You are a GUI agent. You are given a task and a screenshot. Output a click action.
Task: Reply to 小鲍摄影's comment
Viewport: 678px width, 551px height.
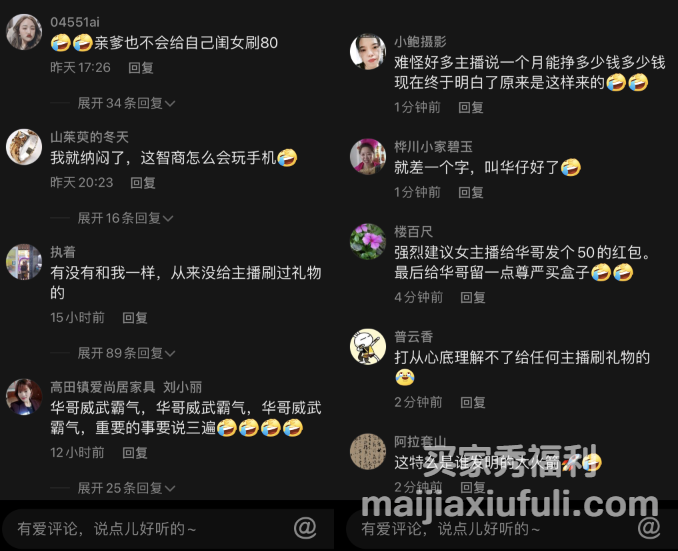point(471,107)
